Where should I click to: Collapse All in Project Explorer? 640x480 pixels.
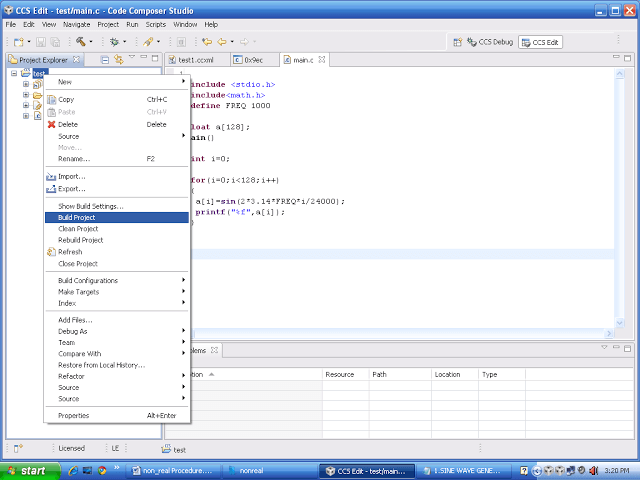coord(105,60)
